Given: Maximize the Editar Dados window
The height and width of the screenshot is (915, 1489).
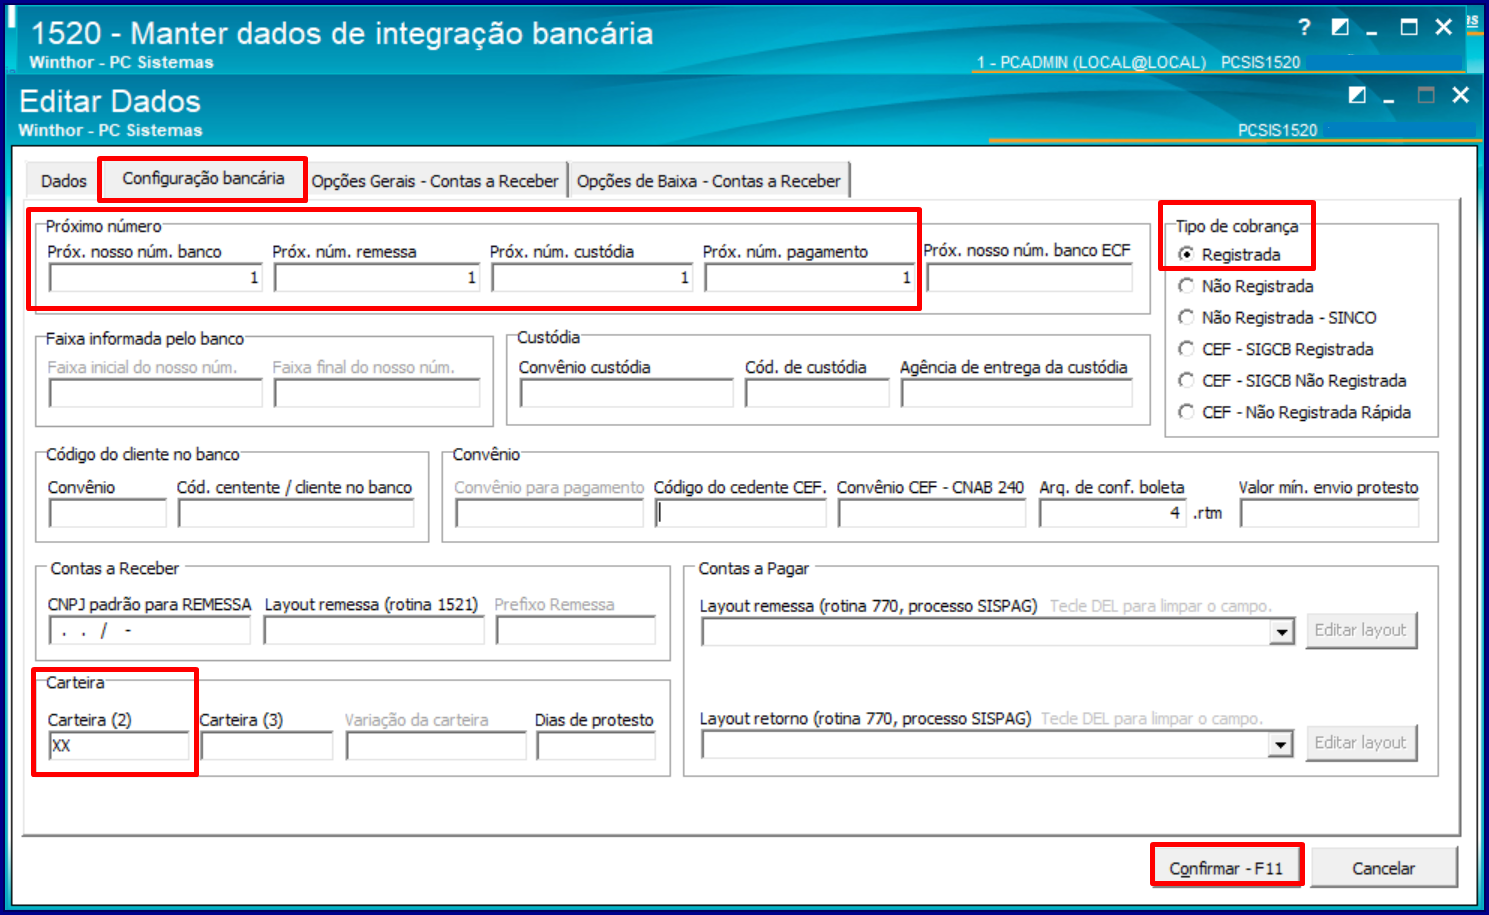Looking at the screenshot, I should click(x=1426, y=95).
